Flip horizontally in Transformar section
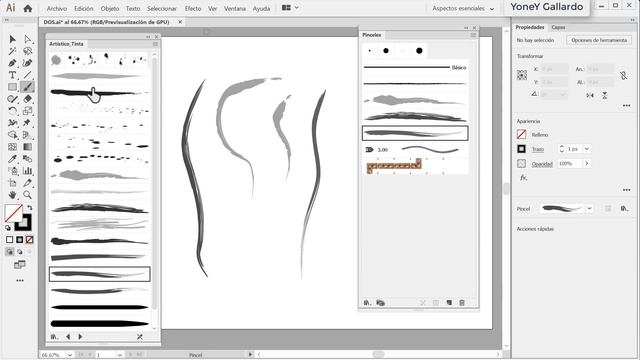The height and width of the screenshot is (360, 640). click(x=590, y=95)
